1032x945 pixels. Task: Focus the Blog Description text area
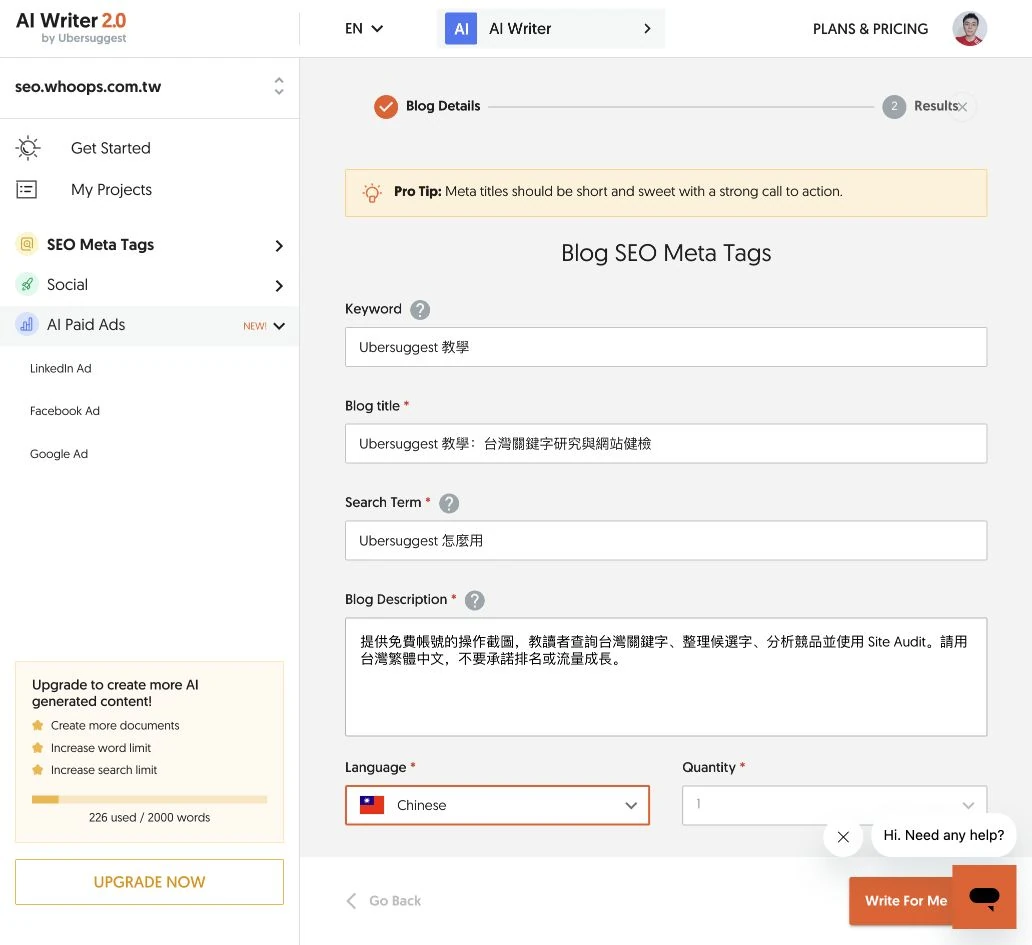(665, 677)
